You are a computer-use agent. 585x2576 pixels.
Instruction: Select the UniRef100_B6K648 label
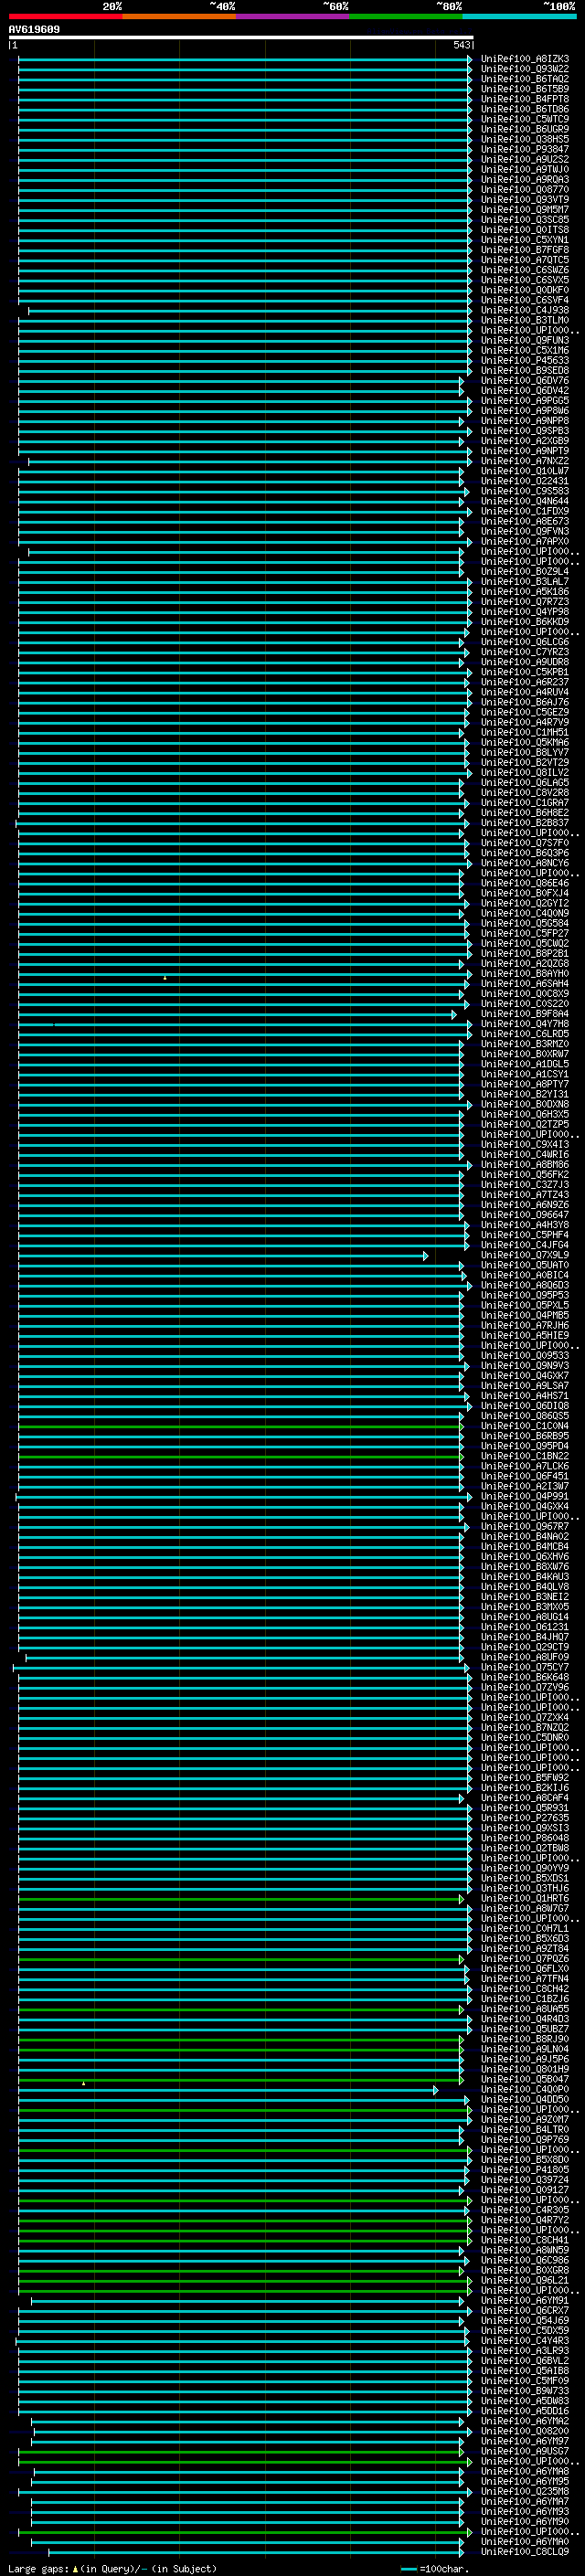pyautogui.click(x=525, y=1677)
